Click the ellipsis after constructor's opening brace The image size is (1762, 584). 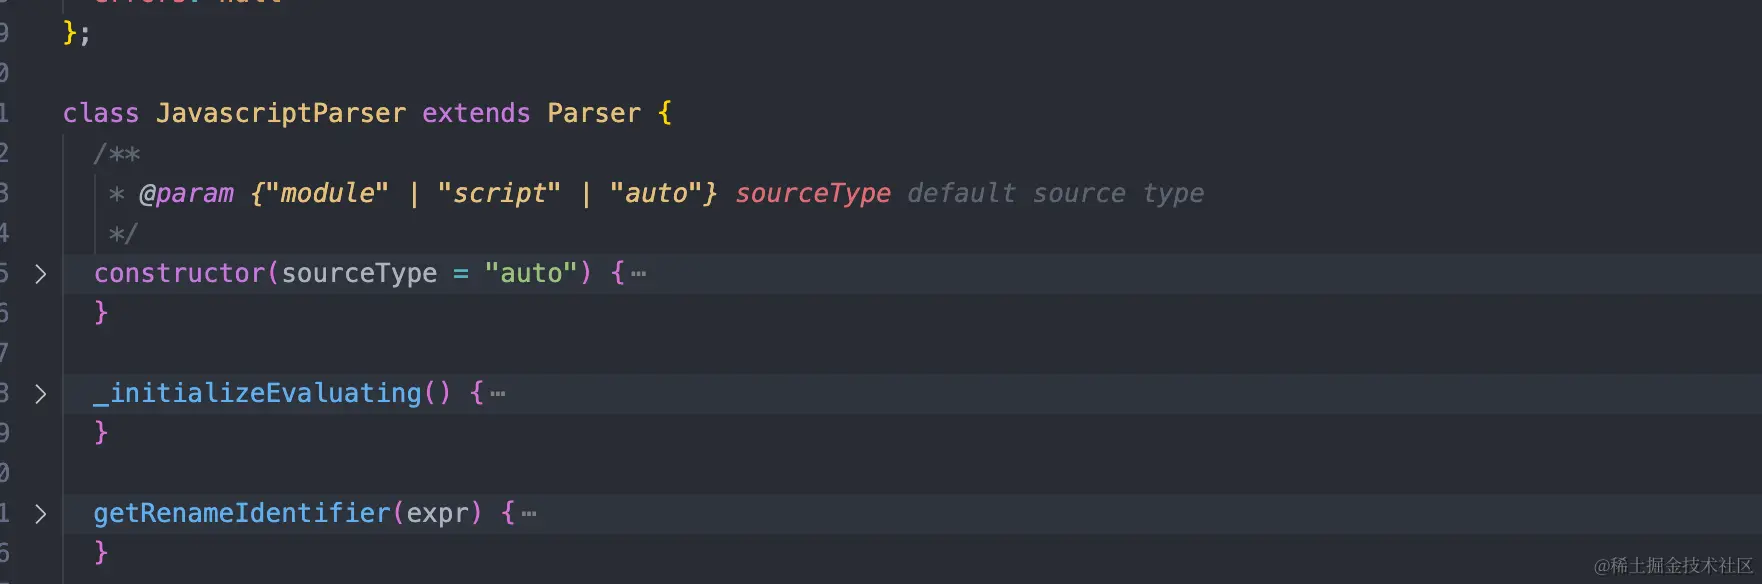[x=638, y=274]
